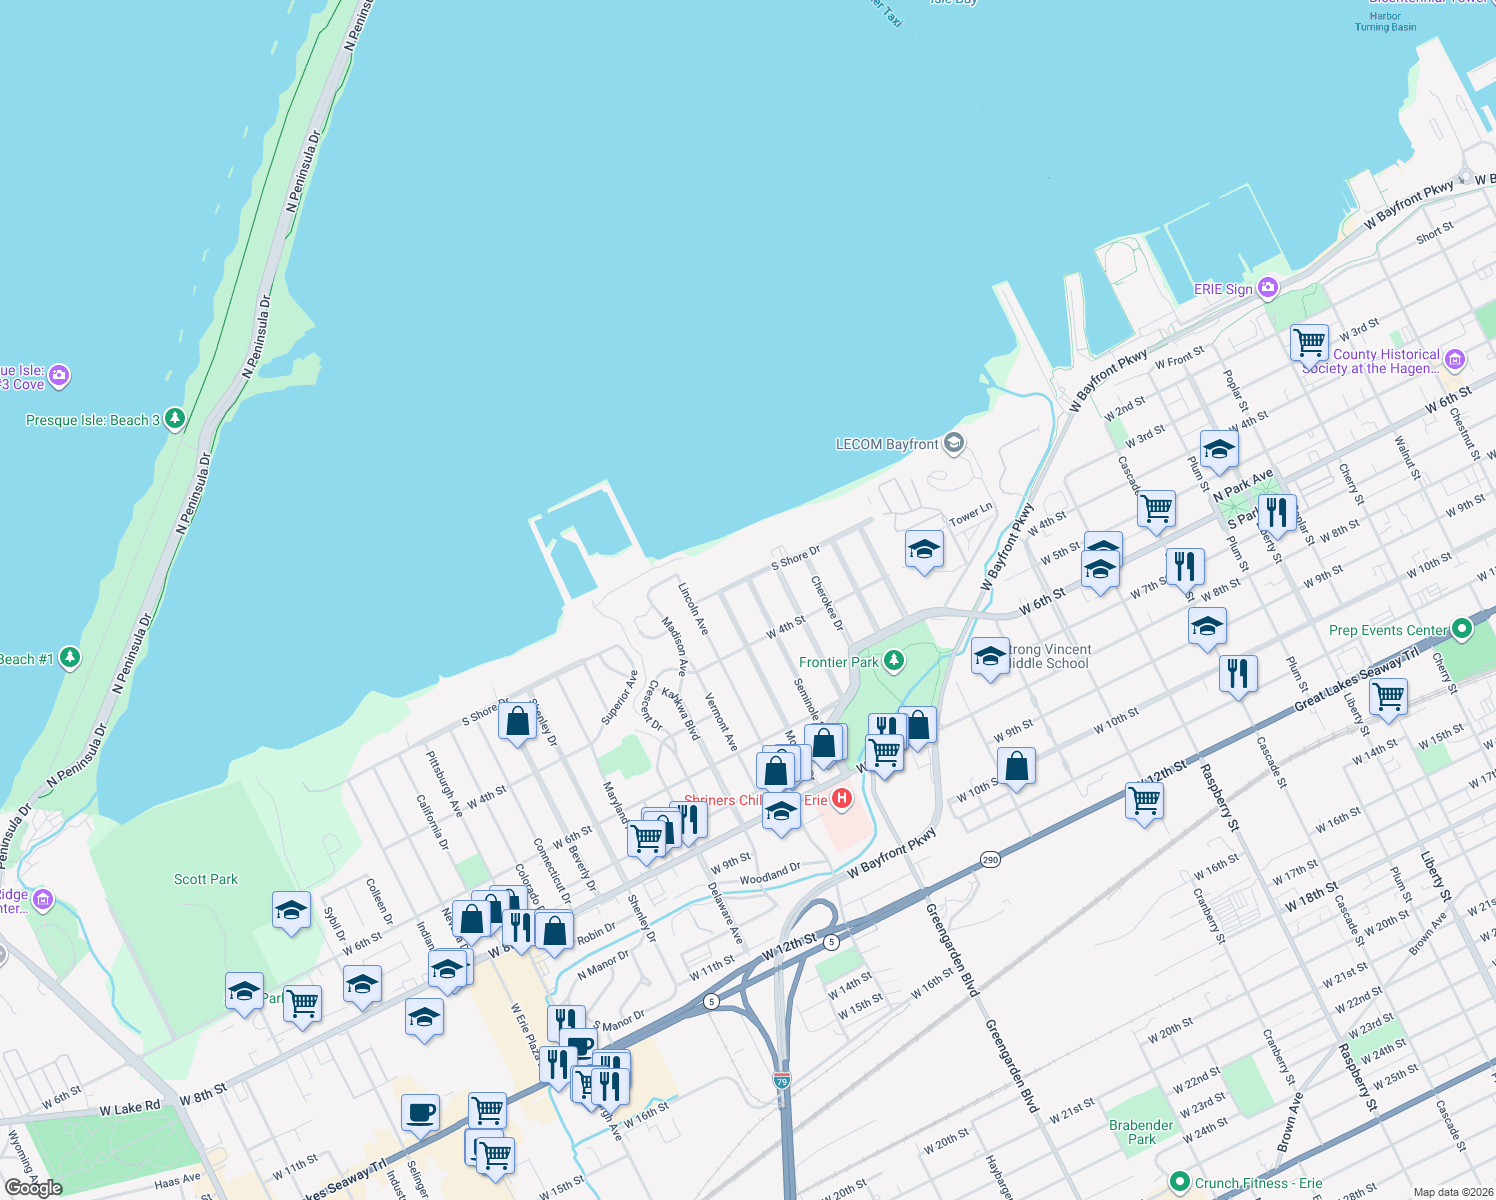Click the restaurant fork-and-knife marker on N Park Ave

point(1277,511)
